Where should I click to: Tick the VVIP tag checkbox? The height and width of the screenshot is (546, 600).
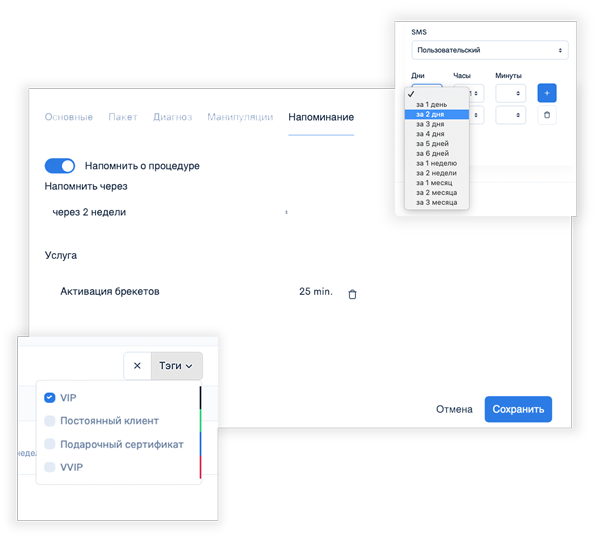coord(50,467)
